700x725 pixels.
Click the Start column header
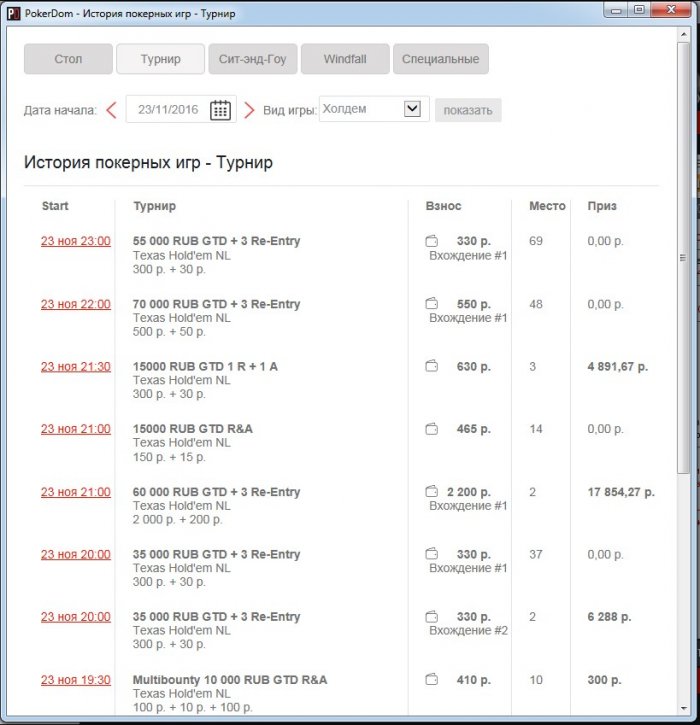click(x=55, y=206)
